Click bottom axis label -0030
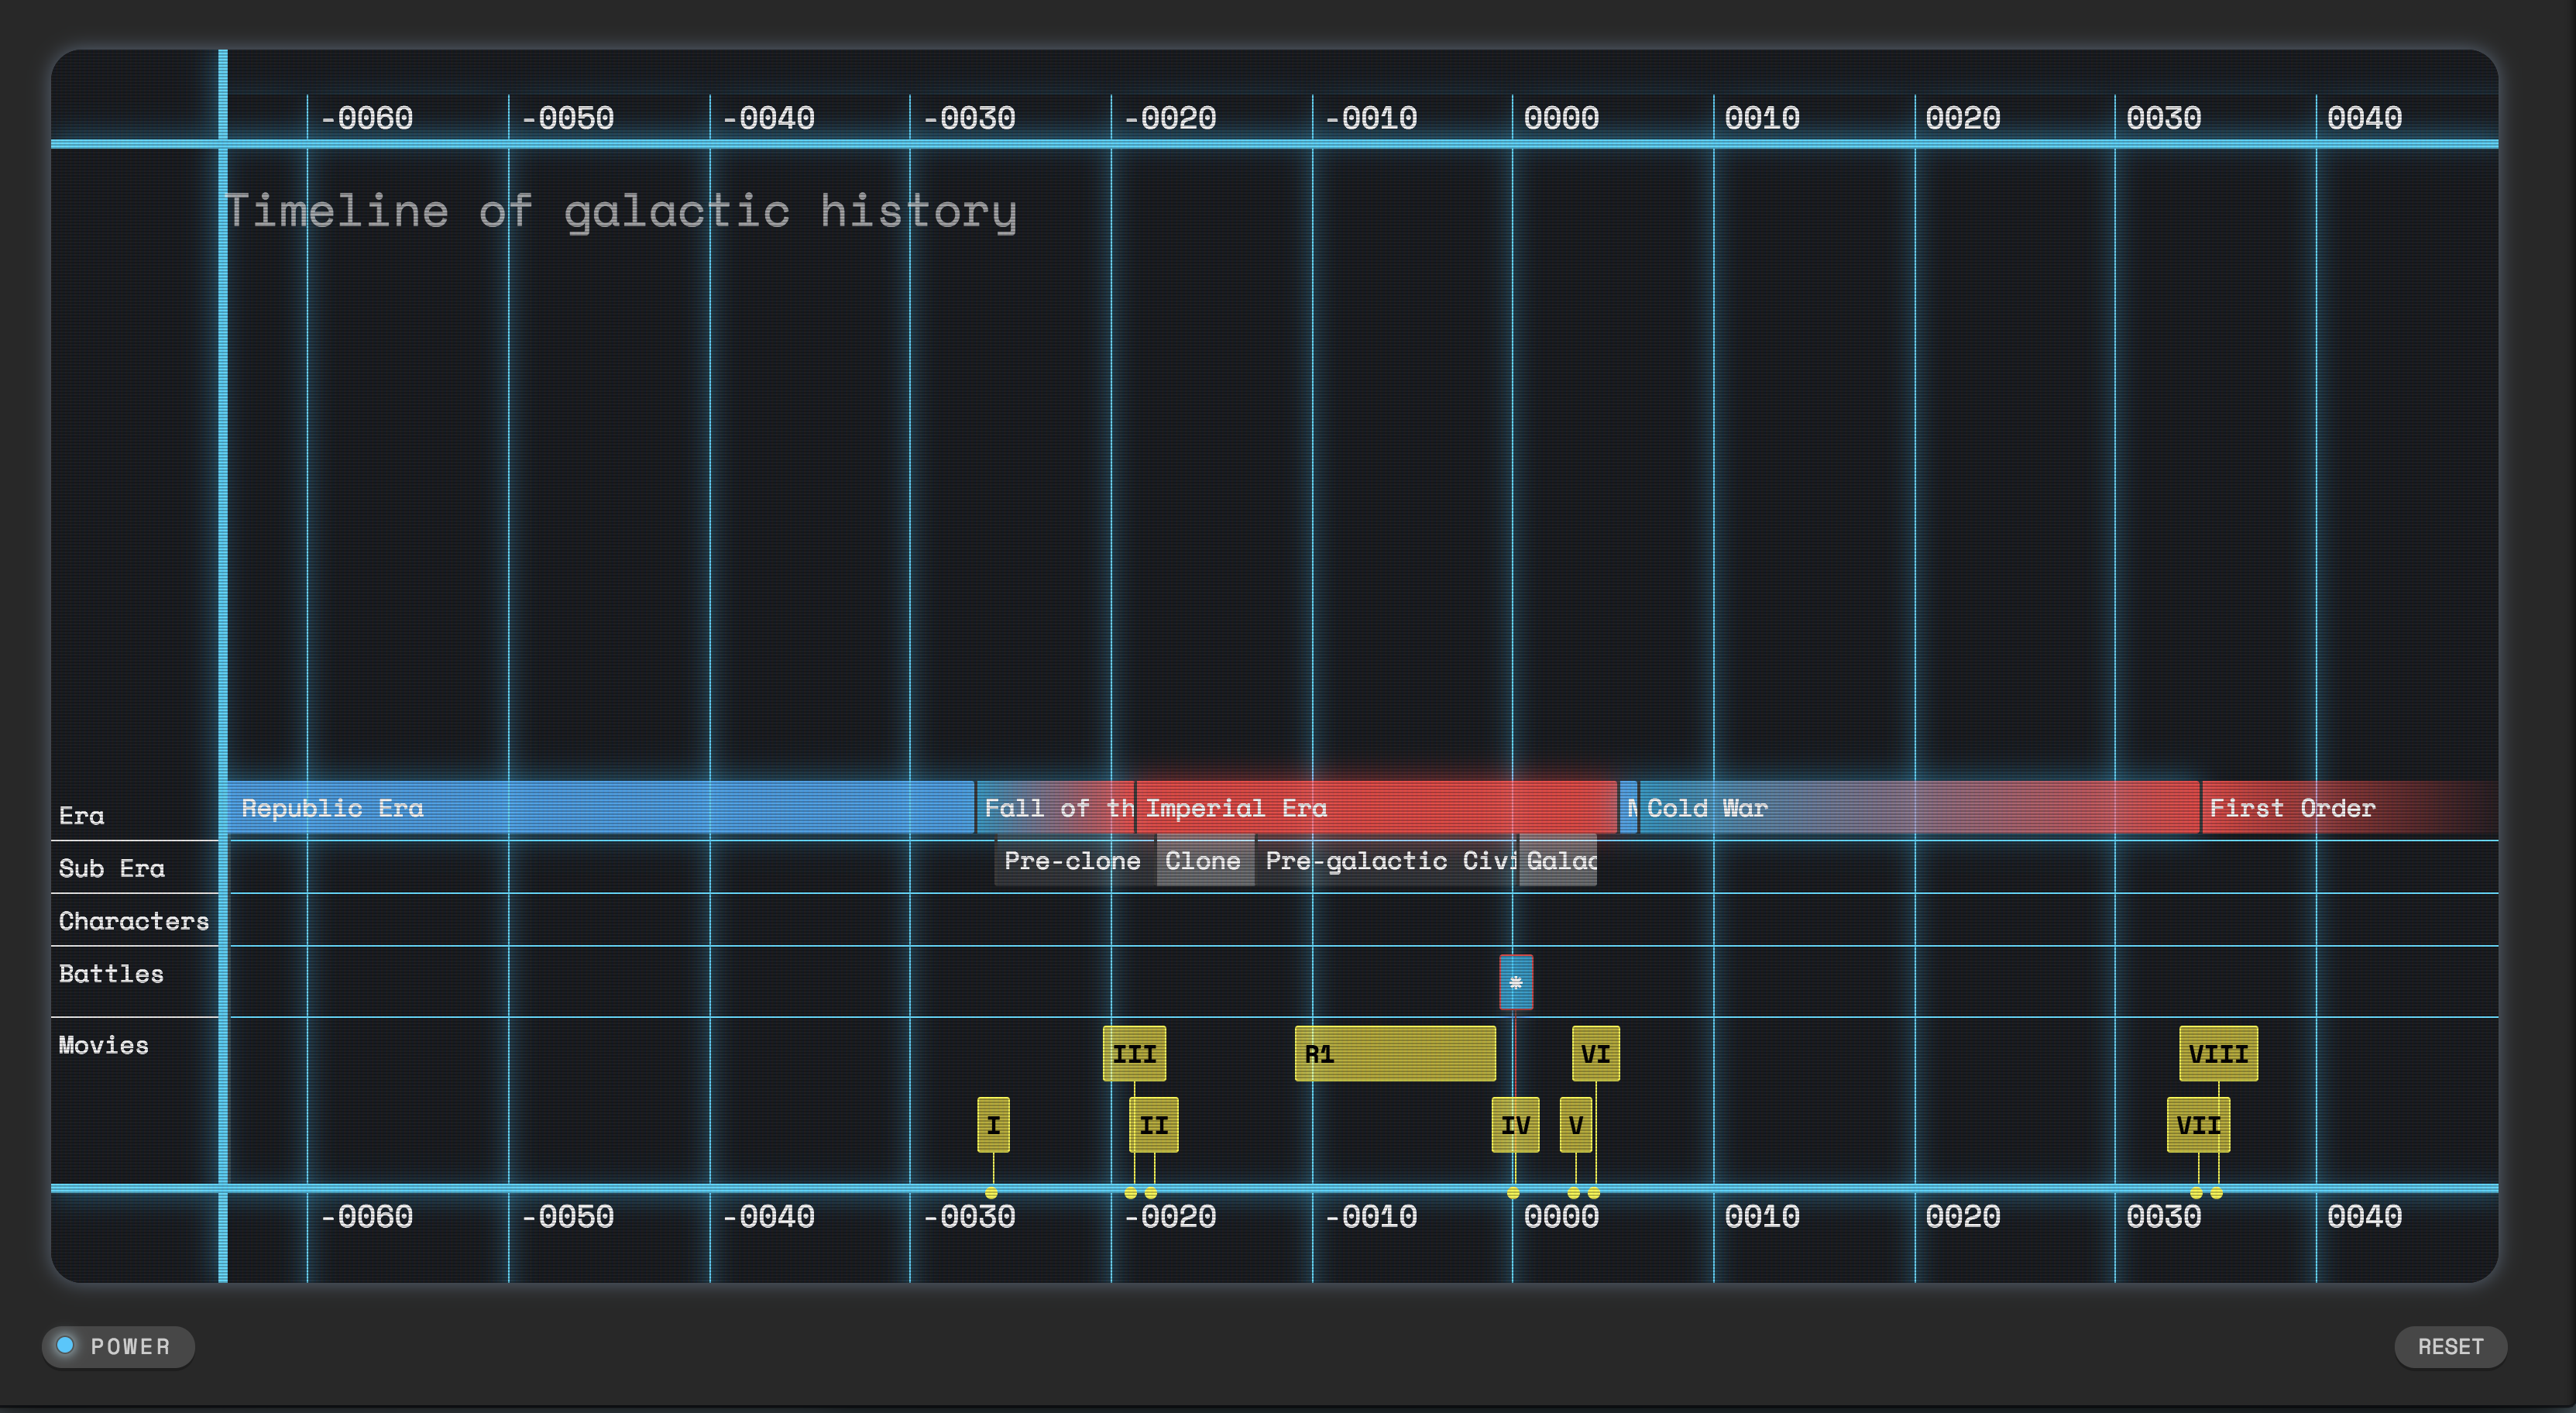The image size is (2576, 1413). point(970,1217)
